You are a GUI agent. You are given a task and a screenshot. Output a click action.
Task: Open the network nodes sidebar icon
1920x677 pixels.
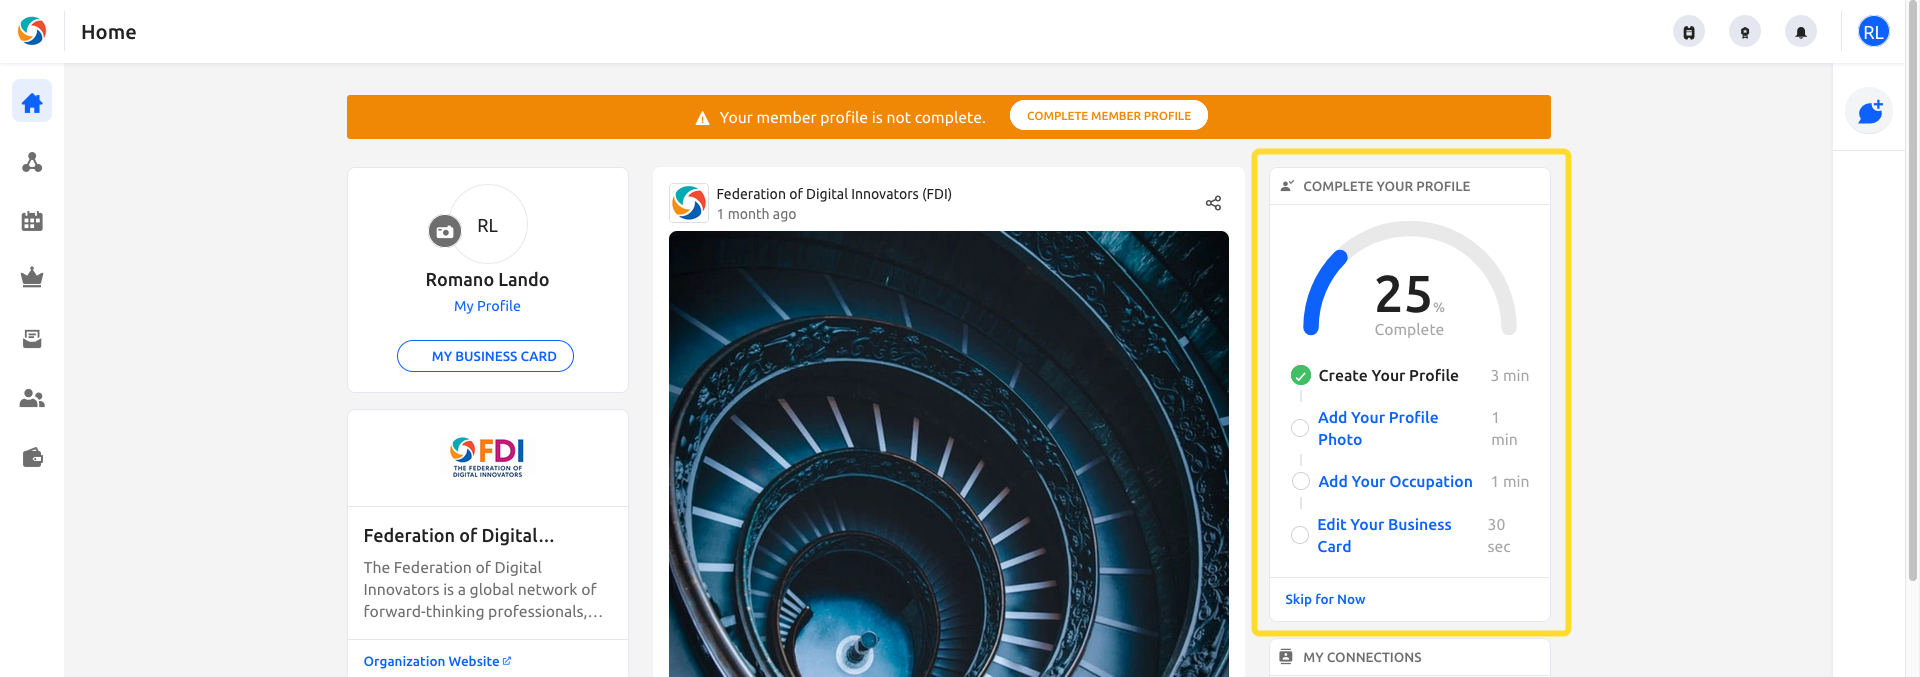point(32,162)
